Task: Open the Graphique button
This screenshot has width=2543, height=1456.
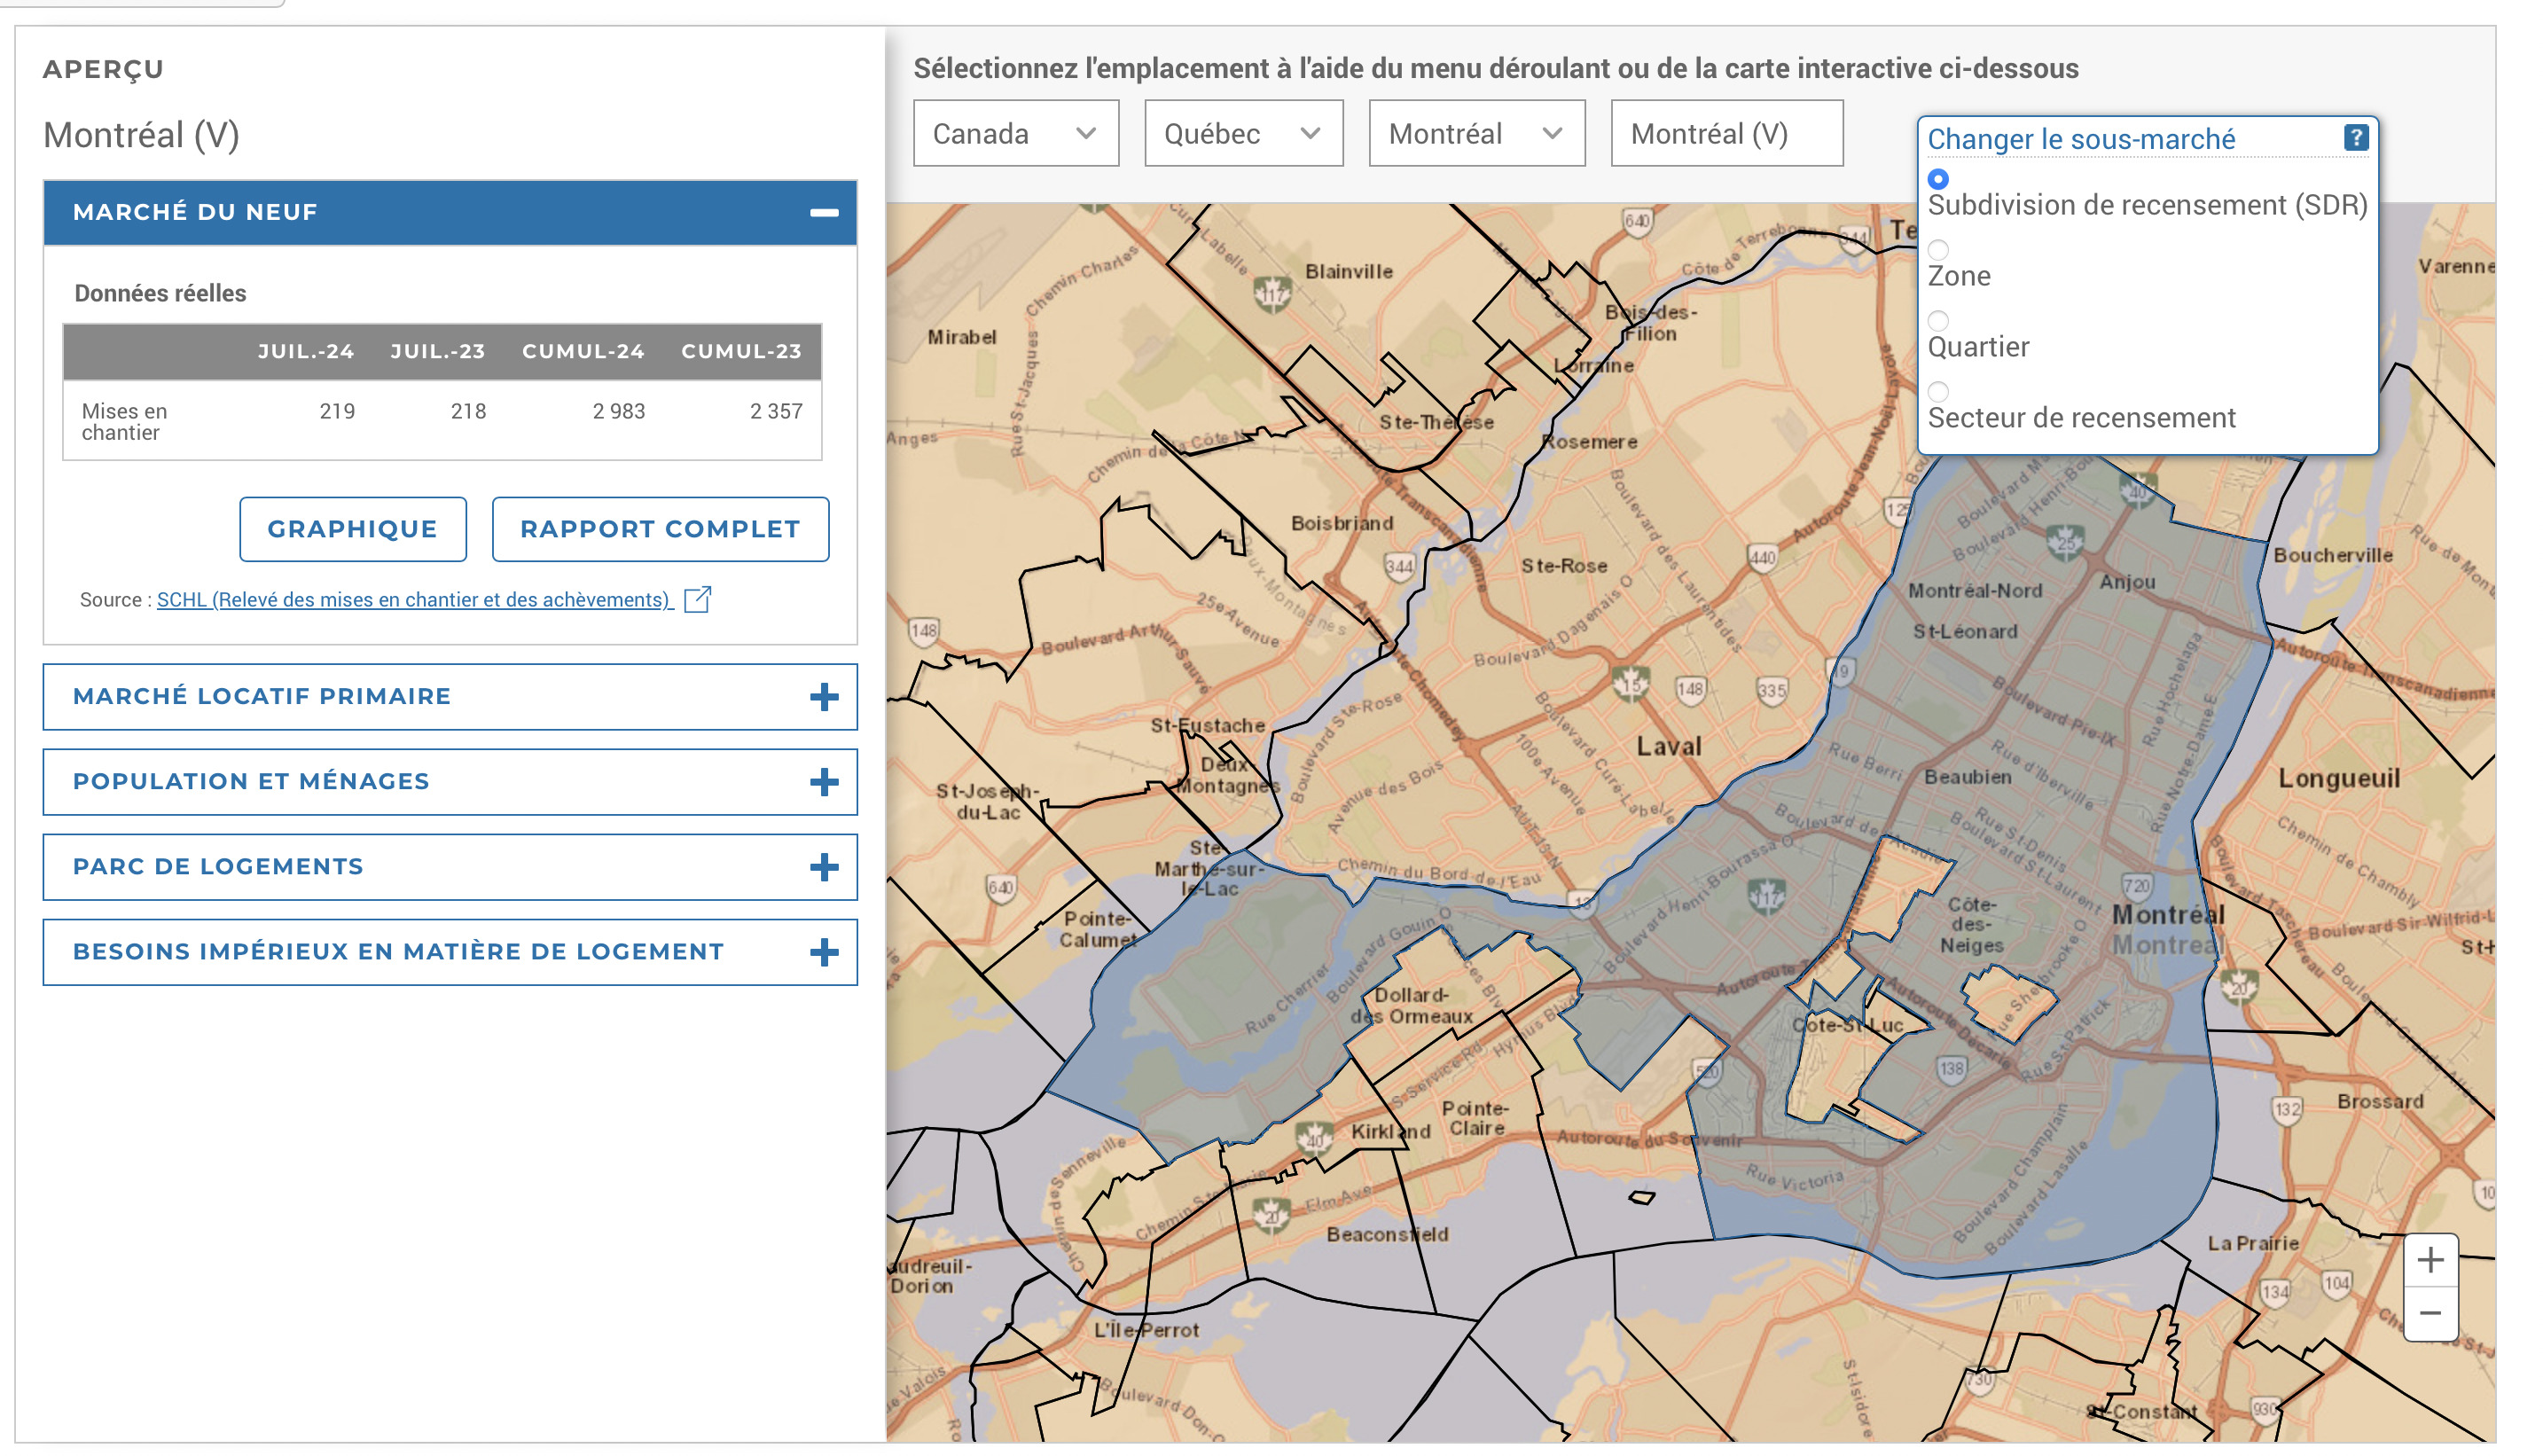Action: click(x=352, y=529)
